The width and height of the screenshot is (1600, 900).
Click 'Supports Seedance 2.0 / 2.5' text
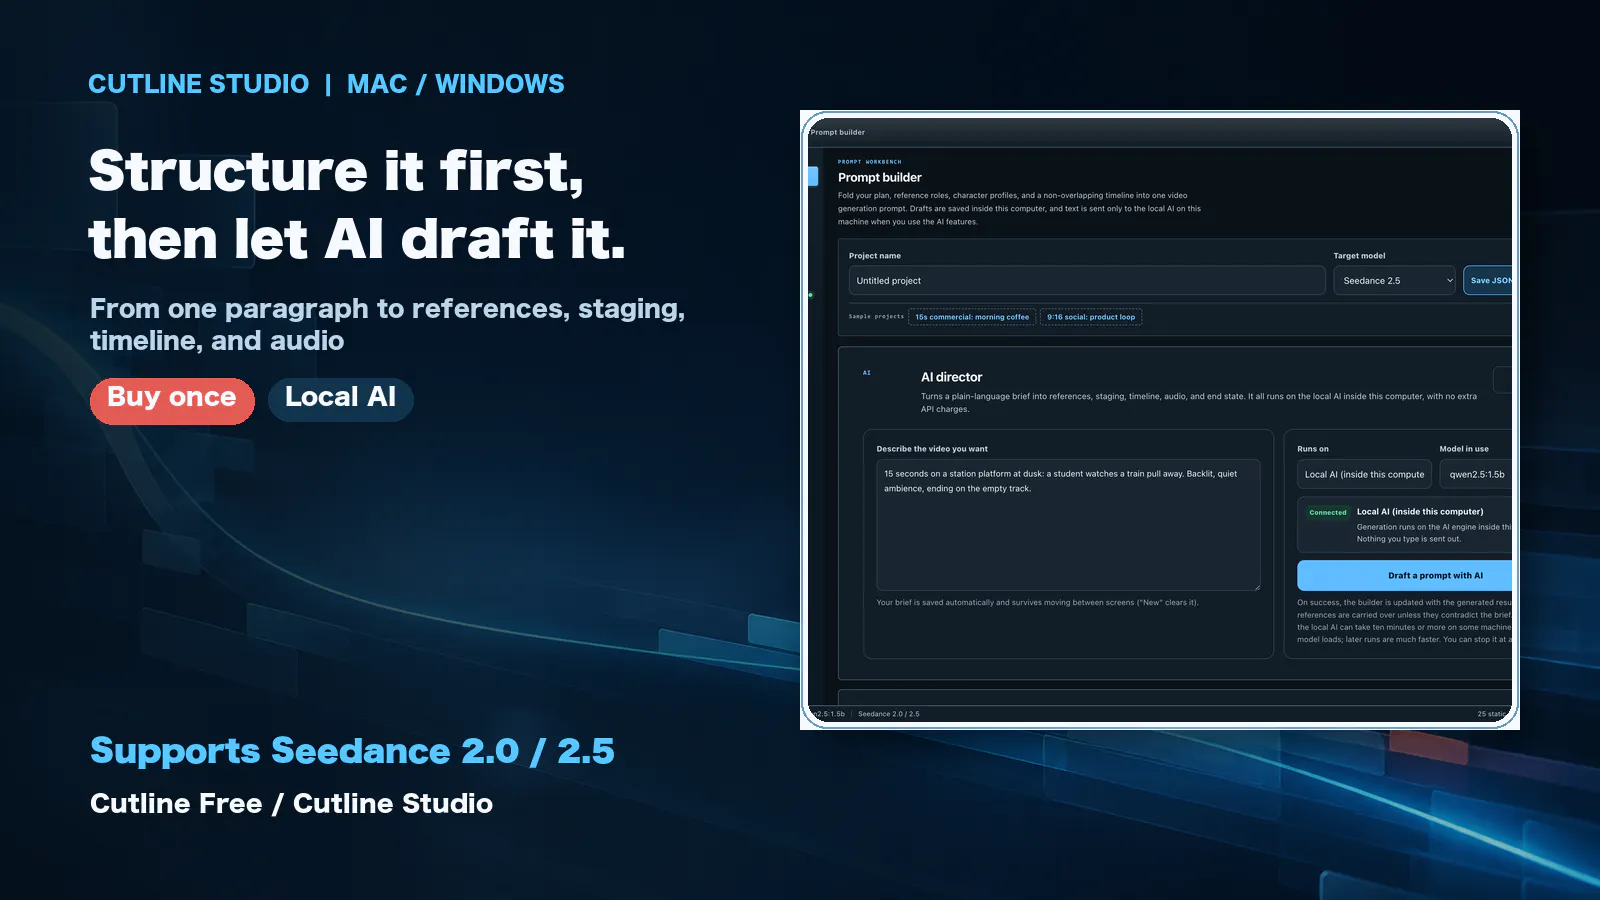click(x=352, y=751)
